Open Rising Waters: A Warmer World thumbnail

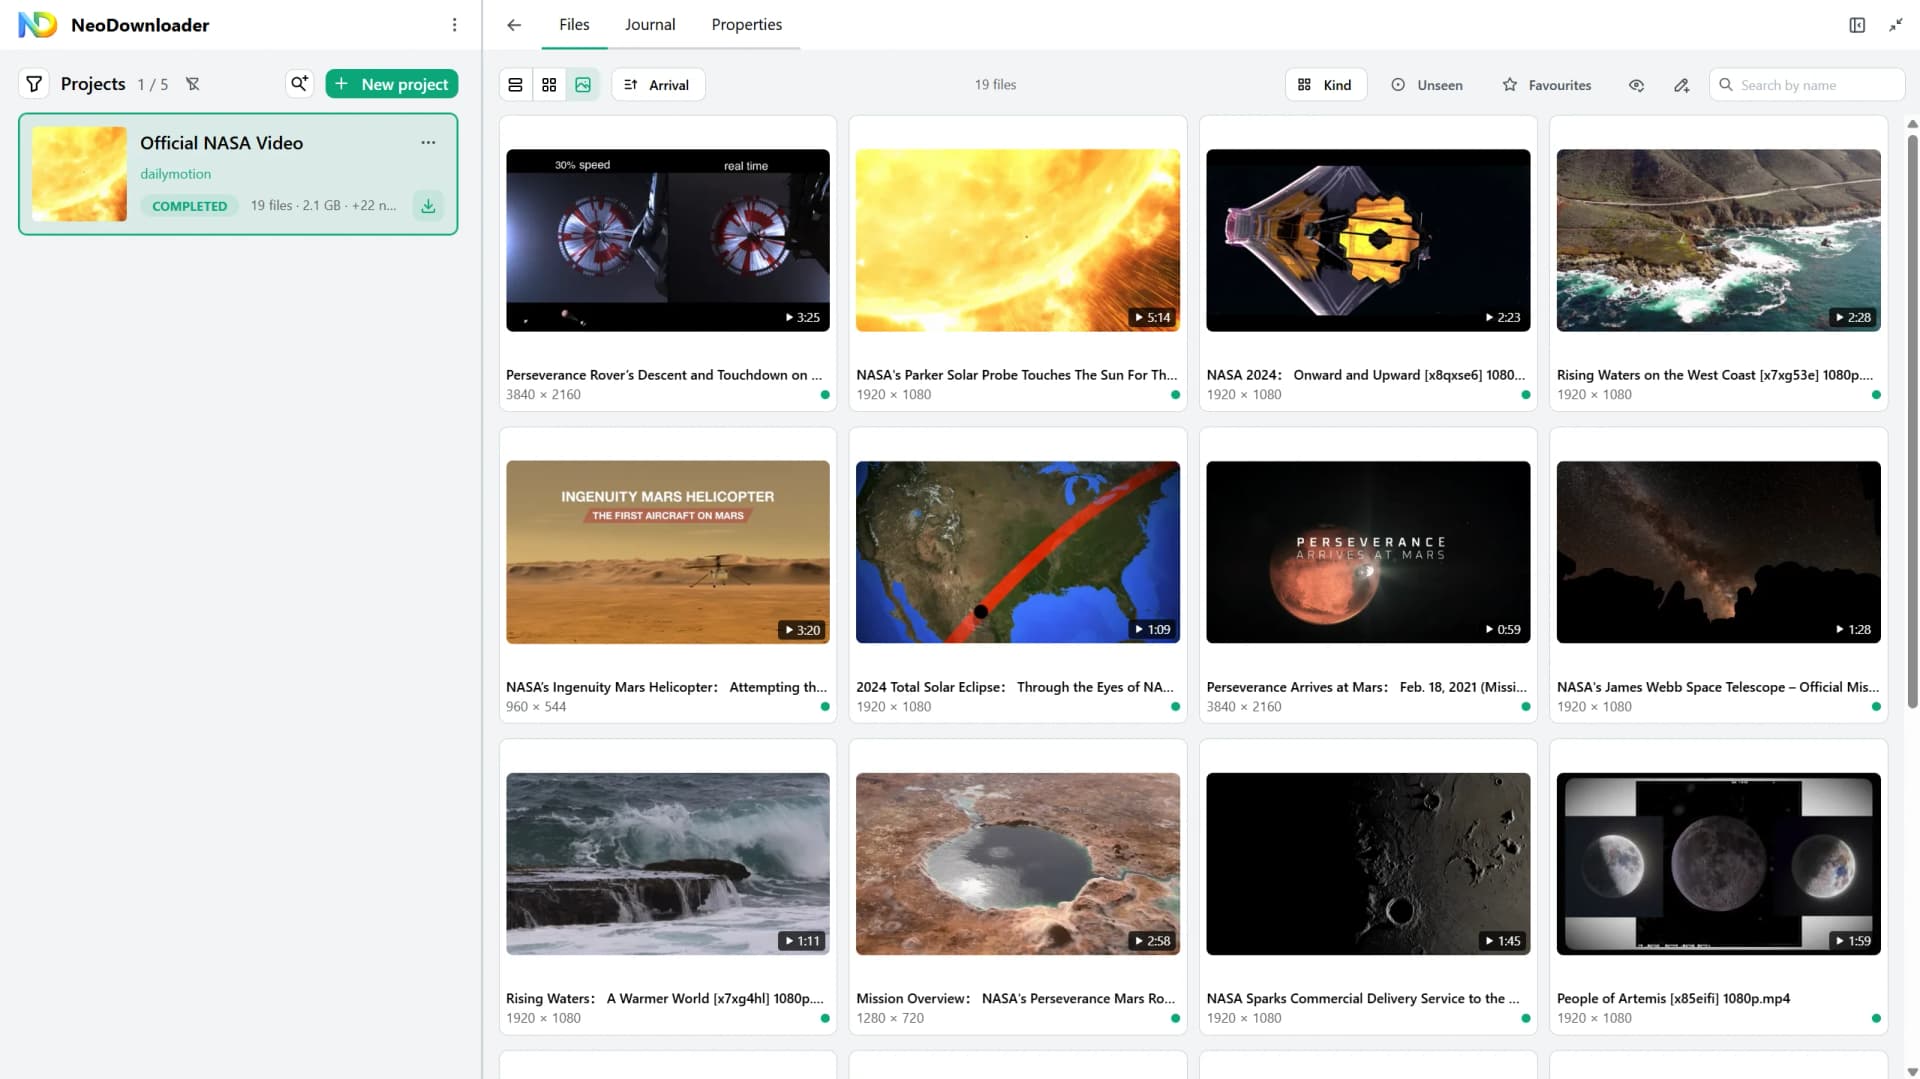click(x=668, y=864)
